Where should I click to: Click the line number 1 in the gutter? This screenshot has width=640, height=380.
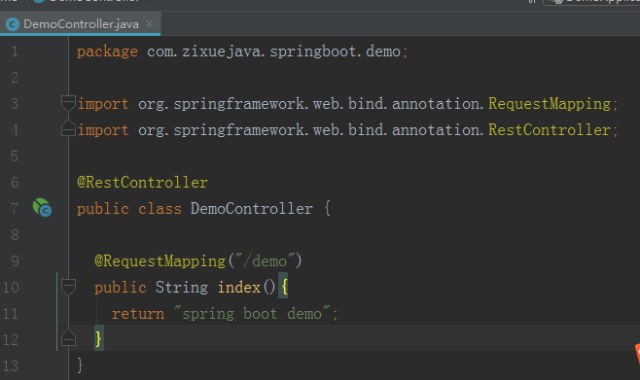15,51
